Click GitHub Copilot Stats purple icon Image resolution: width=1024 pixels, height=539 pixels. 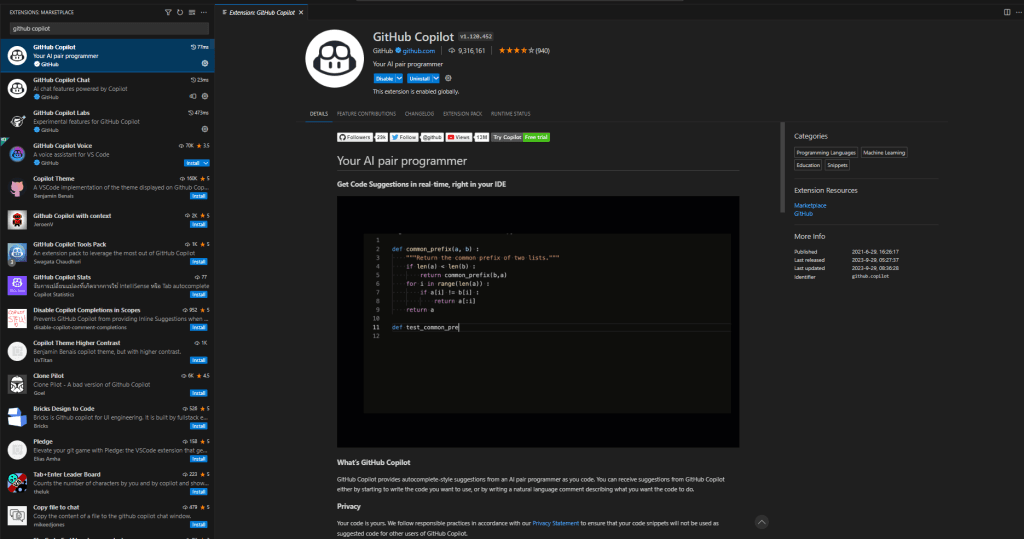17,286
